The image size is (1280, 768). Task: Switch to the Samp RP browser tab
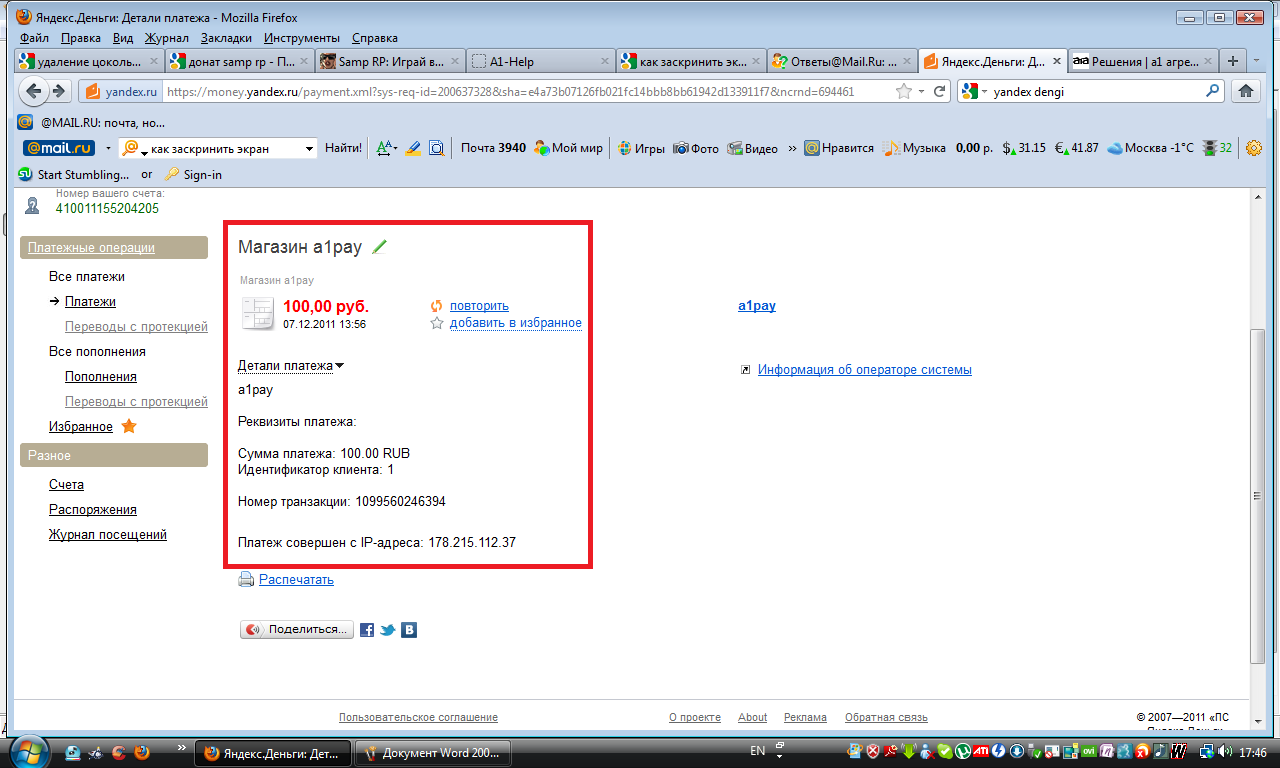click(x=389, y=61)
